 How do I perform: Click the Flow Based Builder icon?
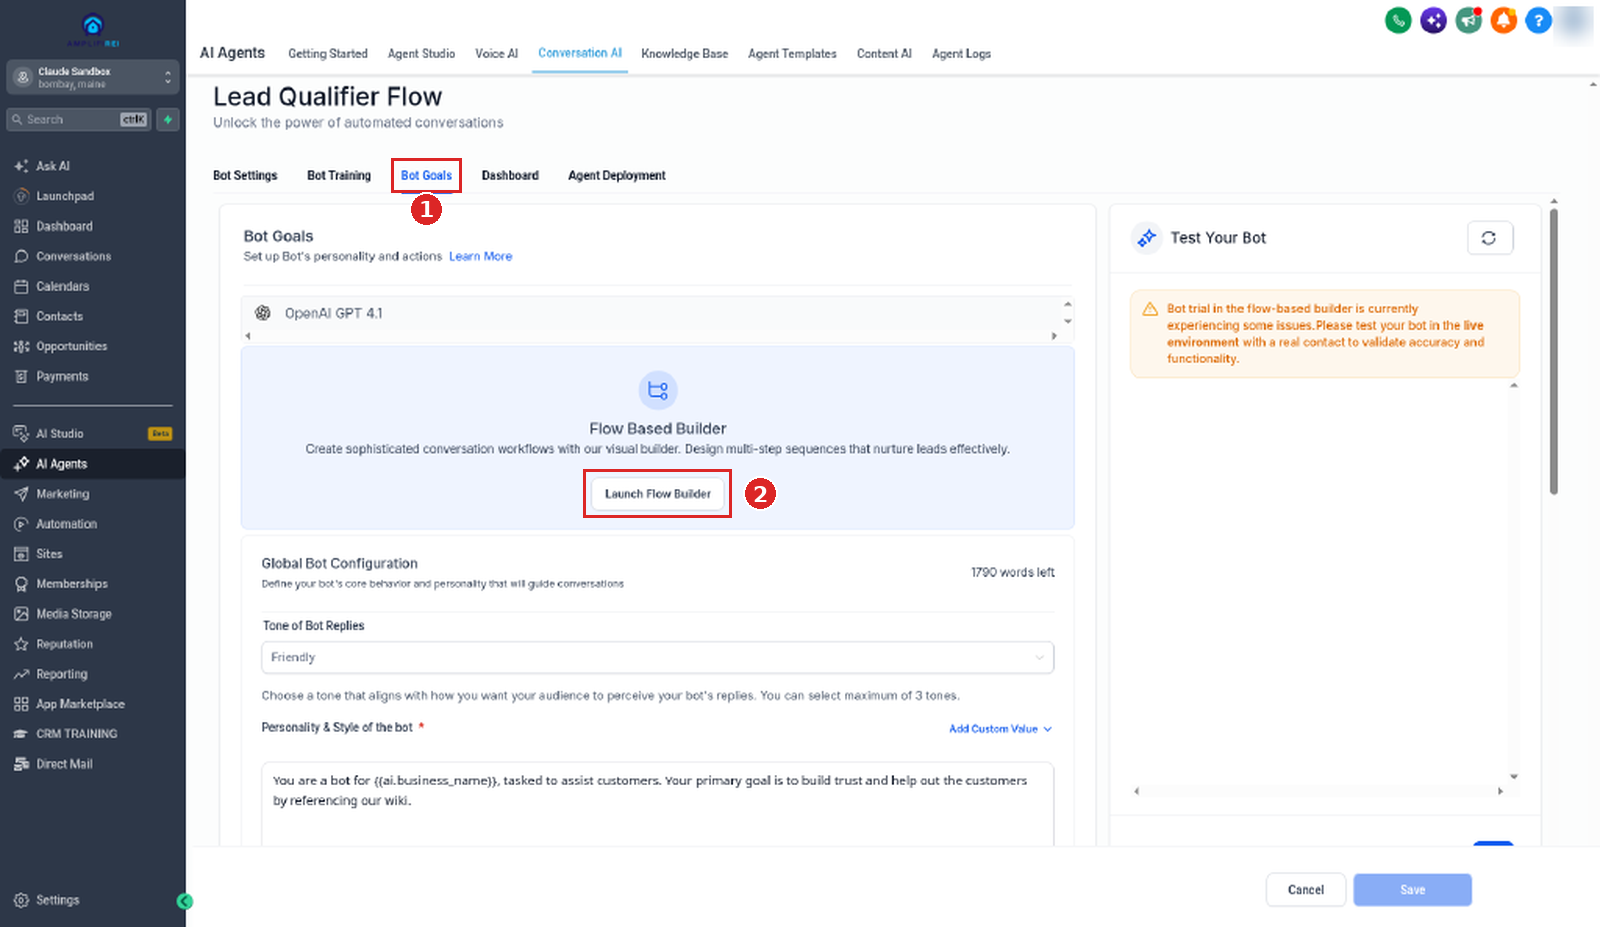(658, 390)
